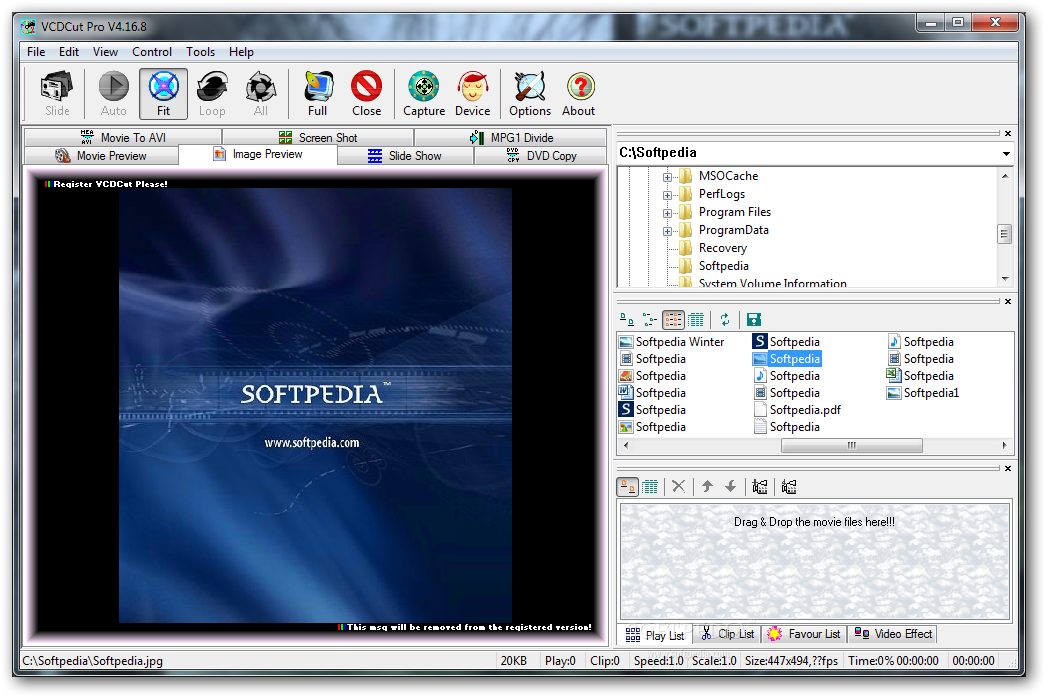Select the Softpedia1 image file
1046x697 pixels.
pyautogui.click(x=923, y=393)
